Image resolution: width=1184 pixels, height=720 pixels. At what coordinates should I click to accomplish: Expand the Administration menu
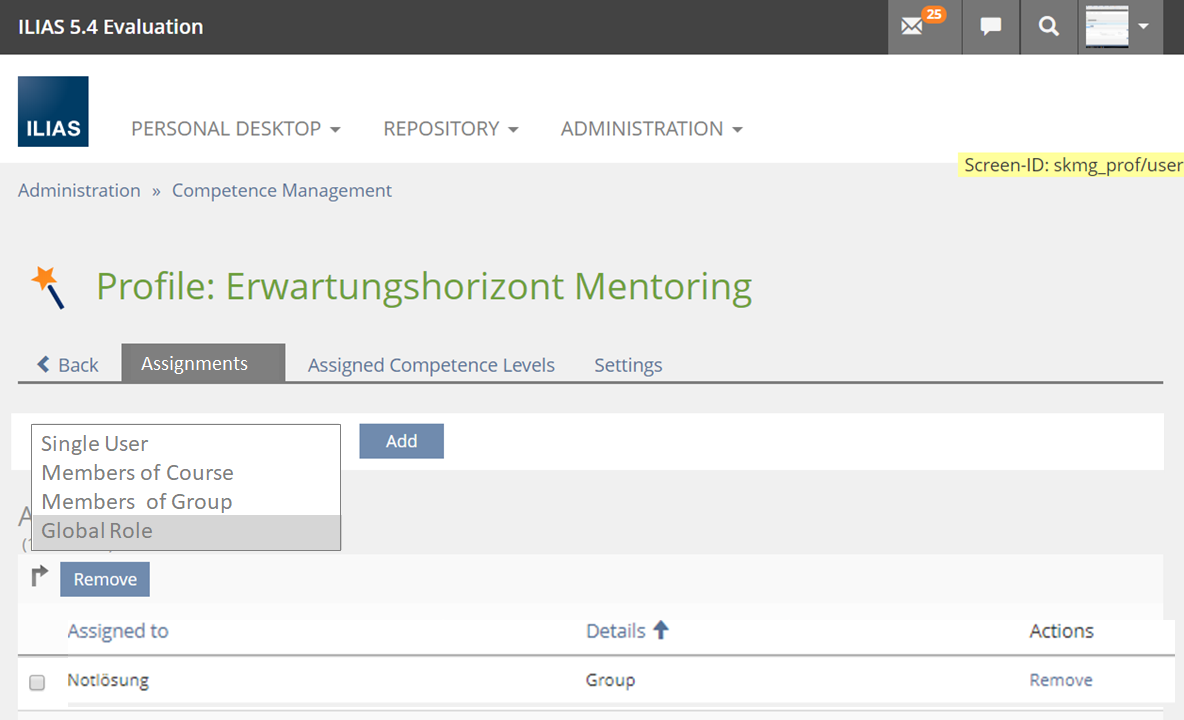tap(652, 129)
